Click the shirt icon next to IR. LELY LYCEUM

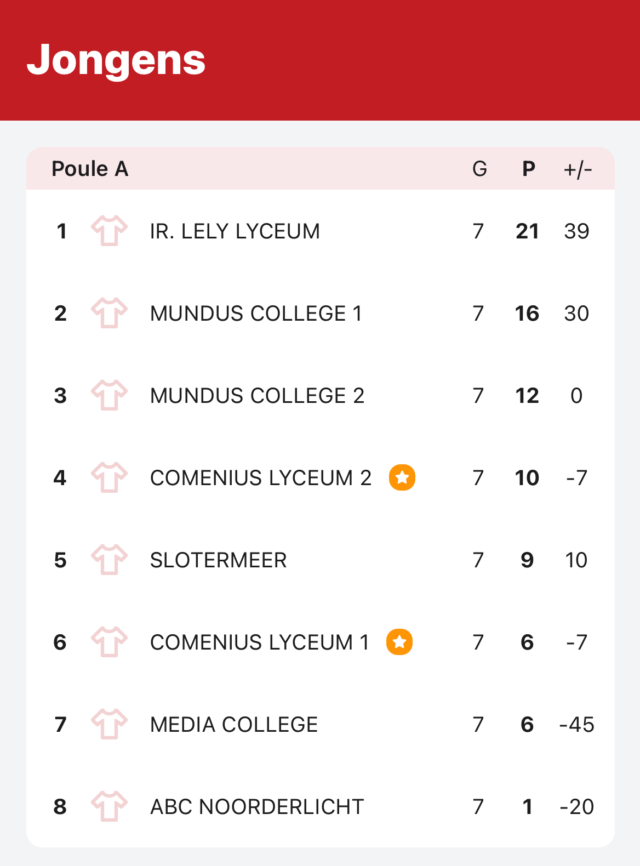pos(109,231)
